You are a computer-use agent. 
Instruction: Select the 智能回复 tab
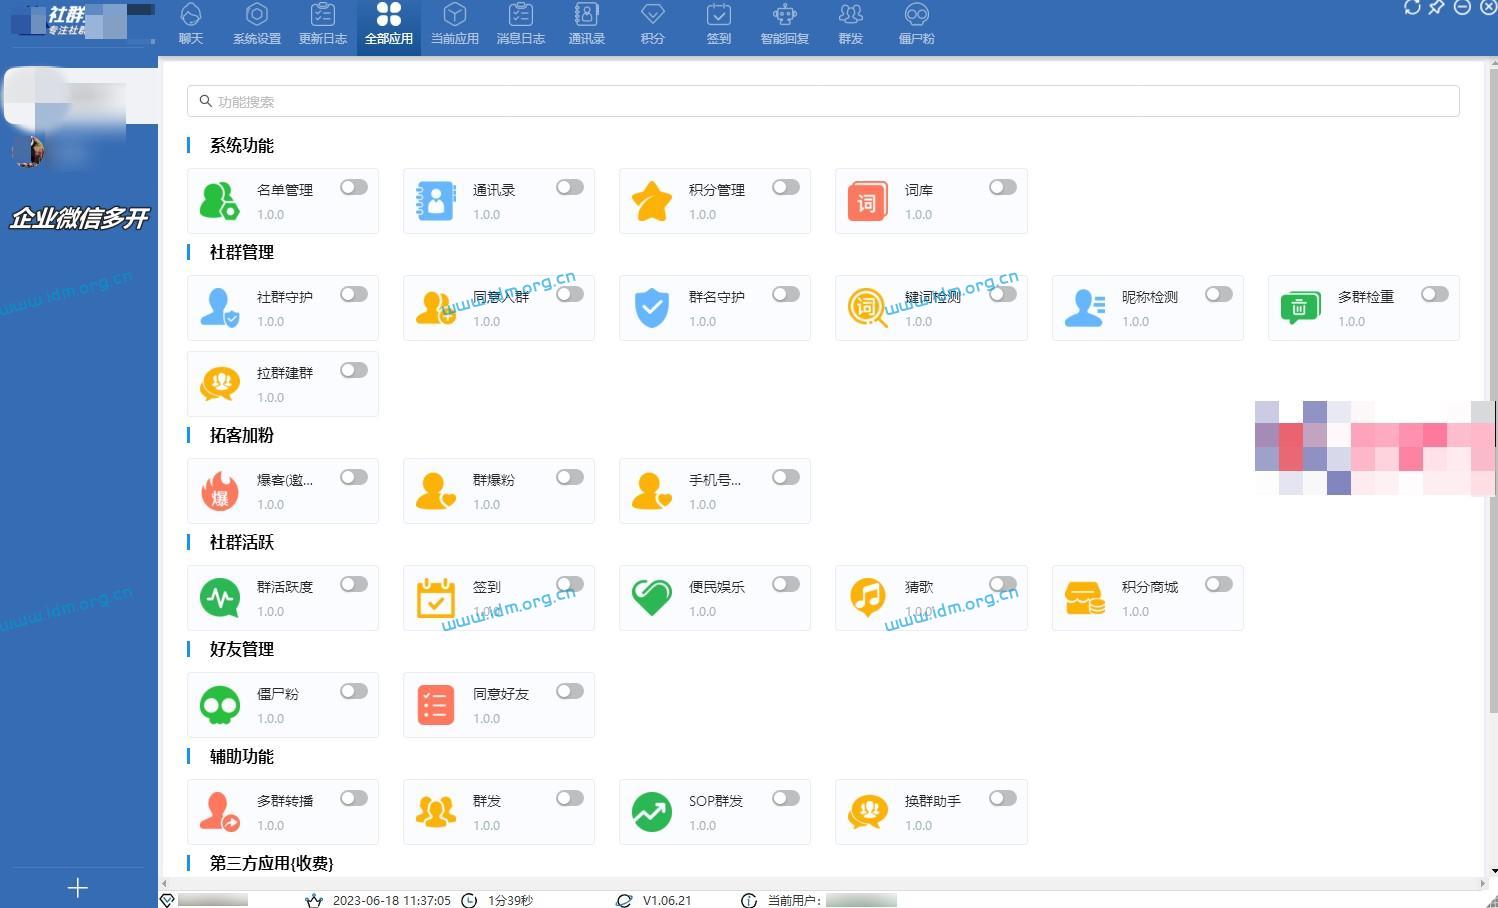pyautogui.click(x=785, y=25)
